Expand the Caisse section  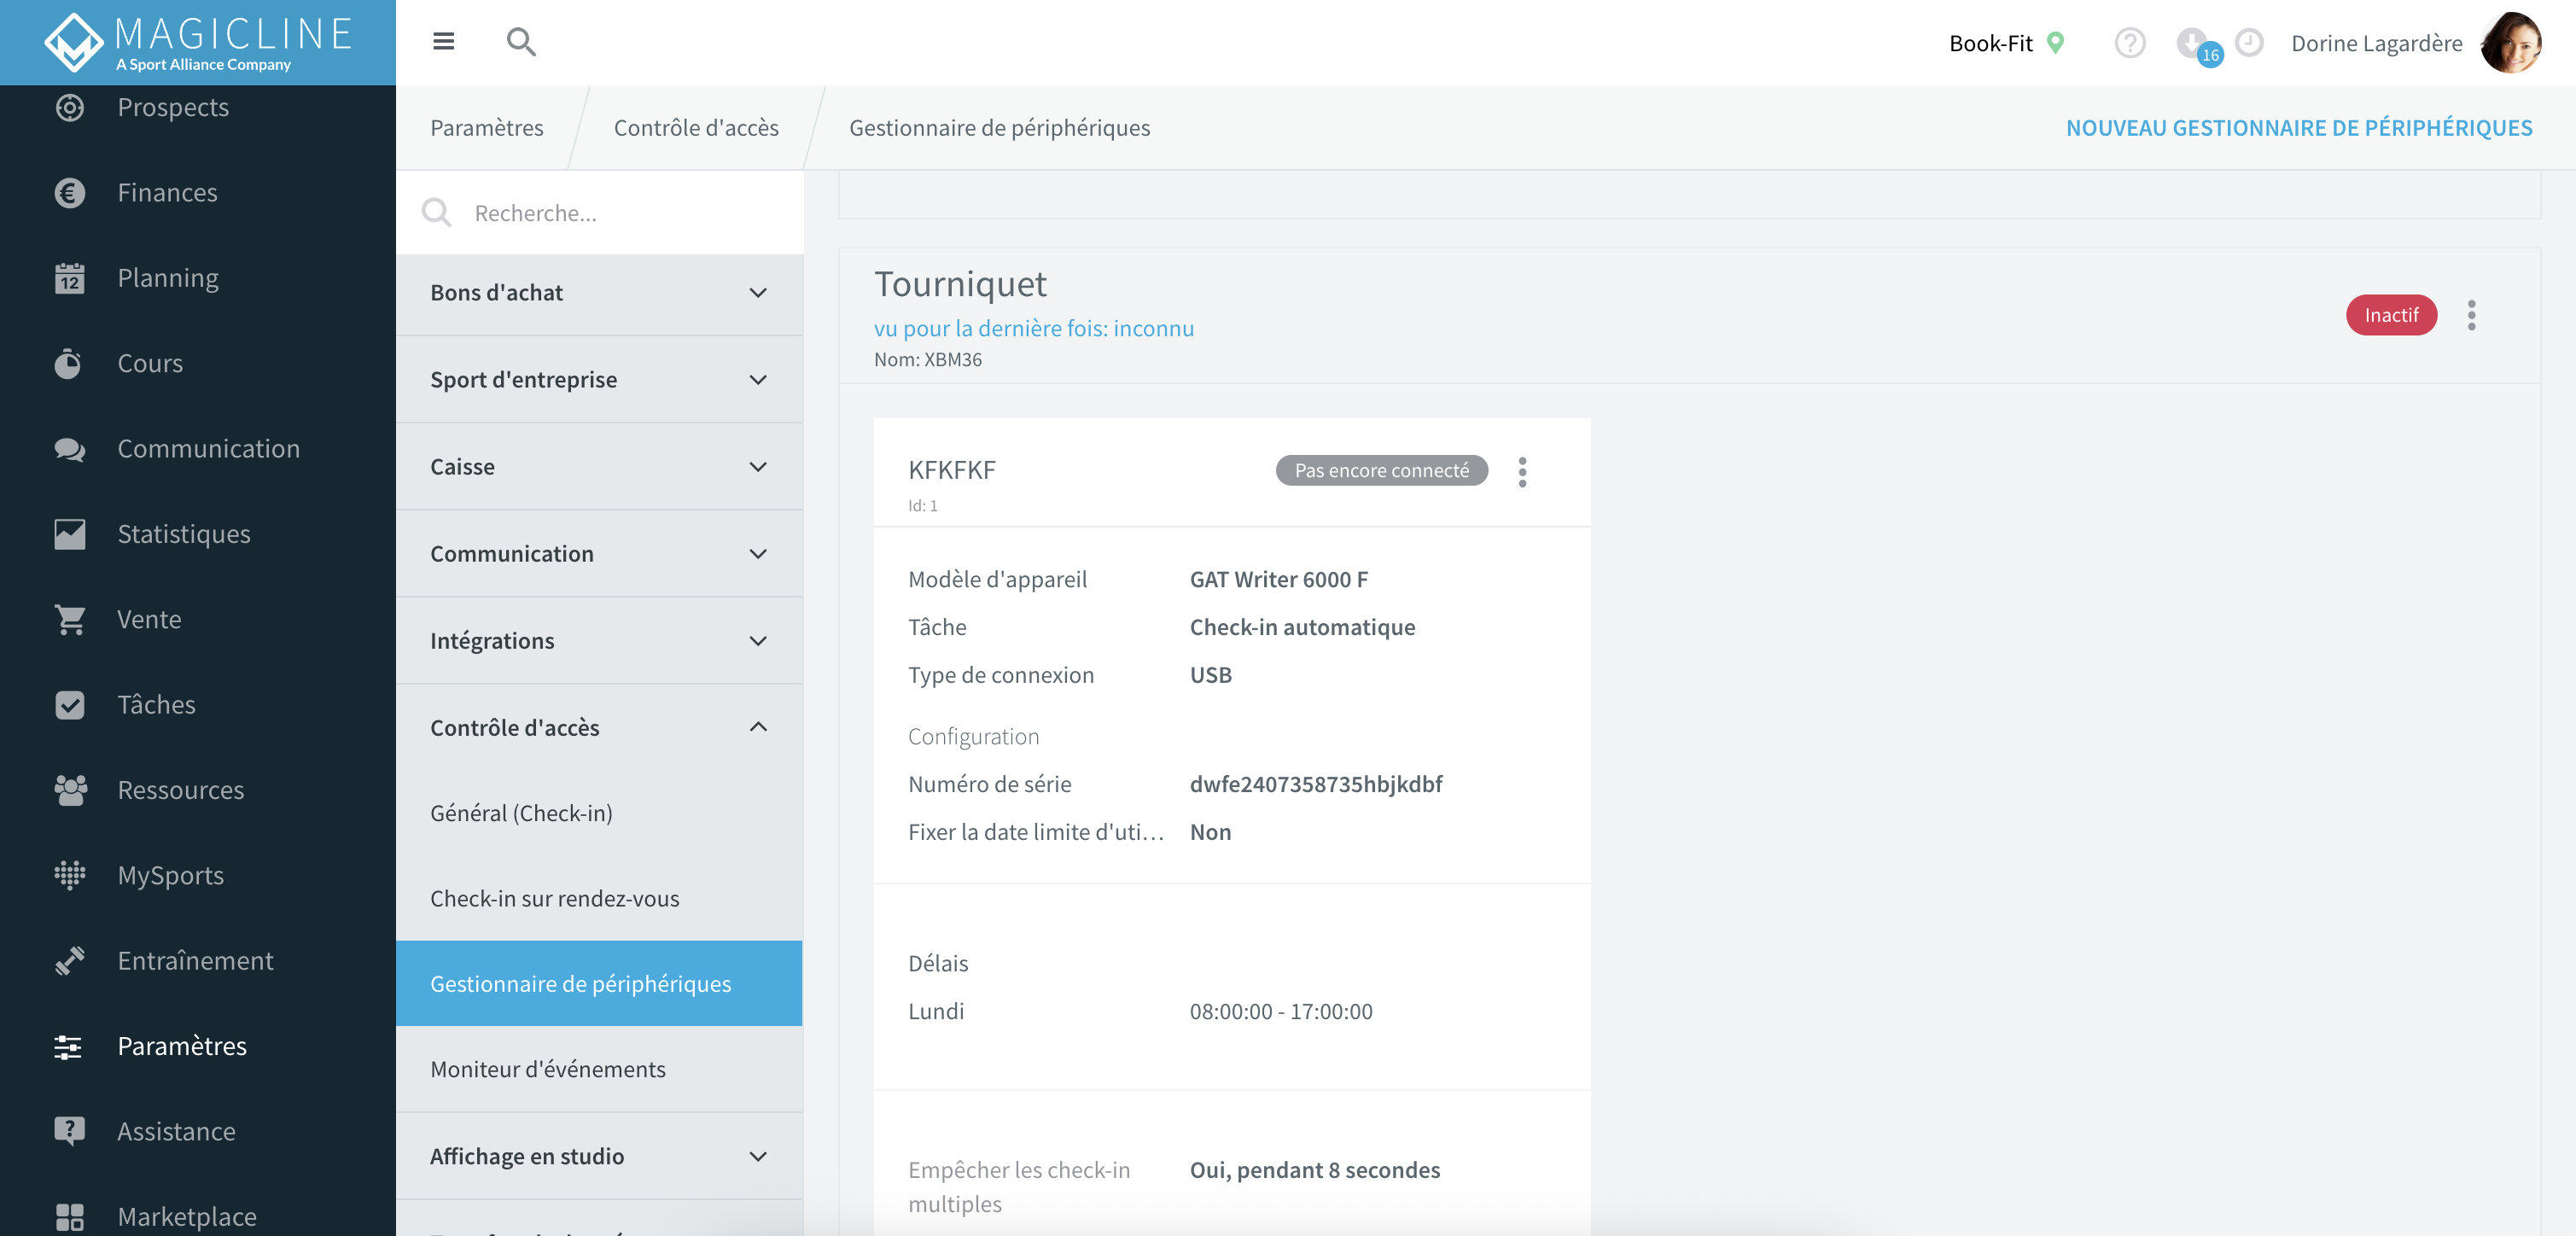599,467
